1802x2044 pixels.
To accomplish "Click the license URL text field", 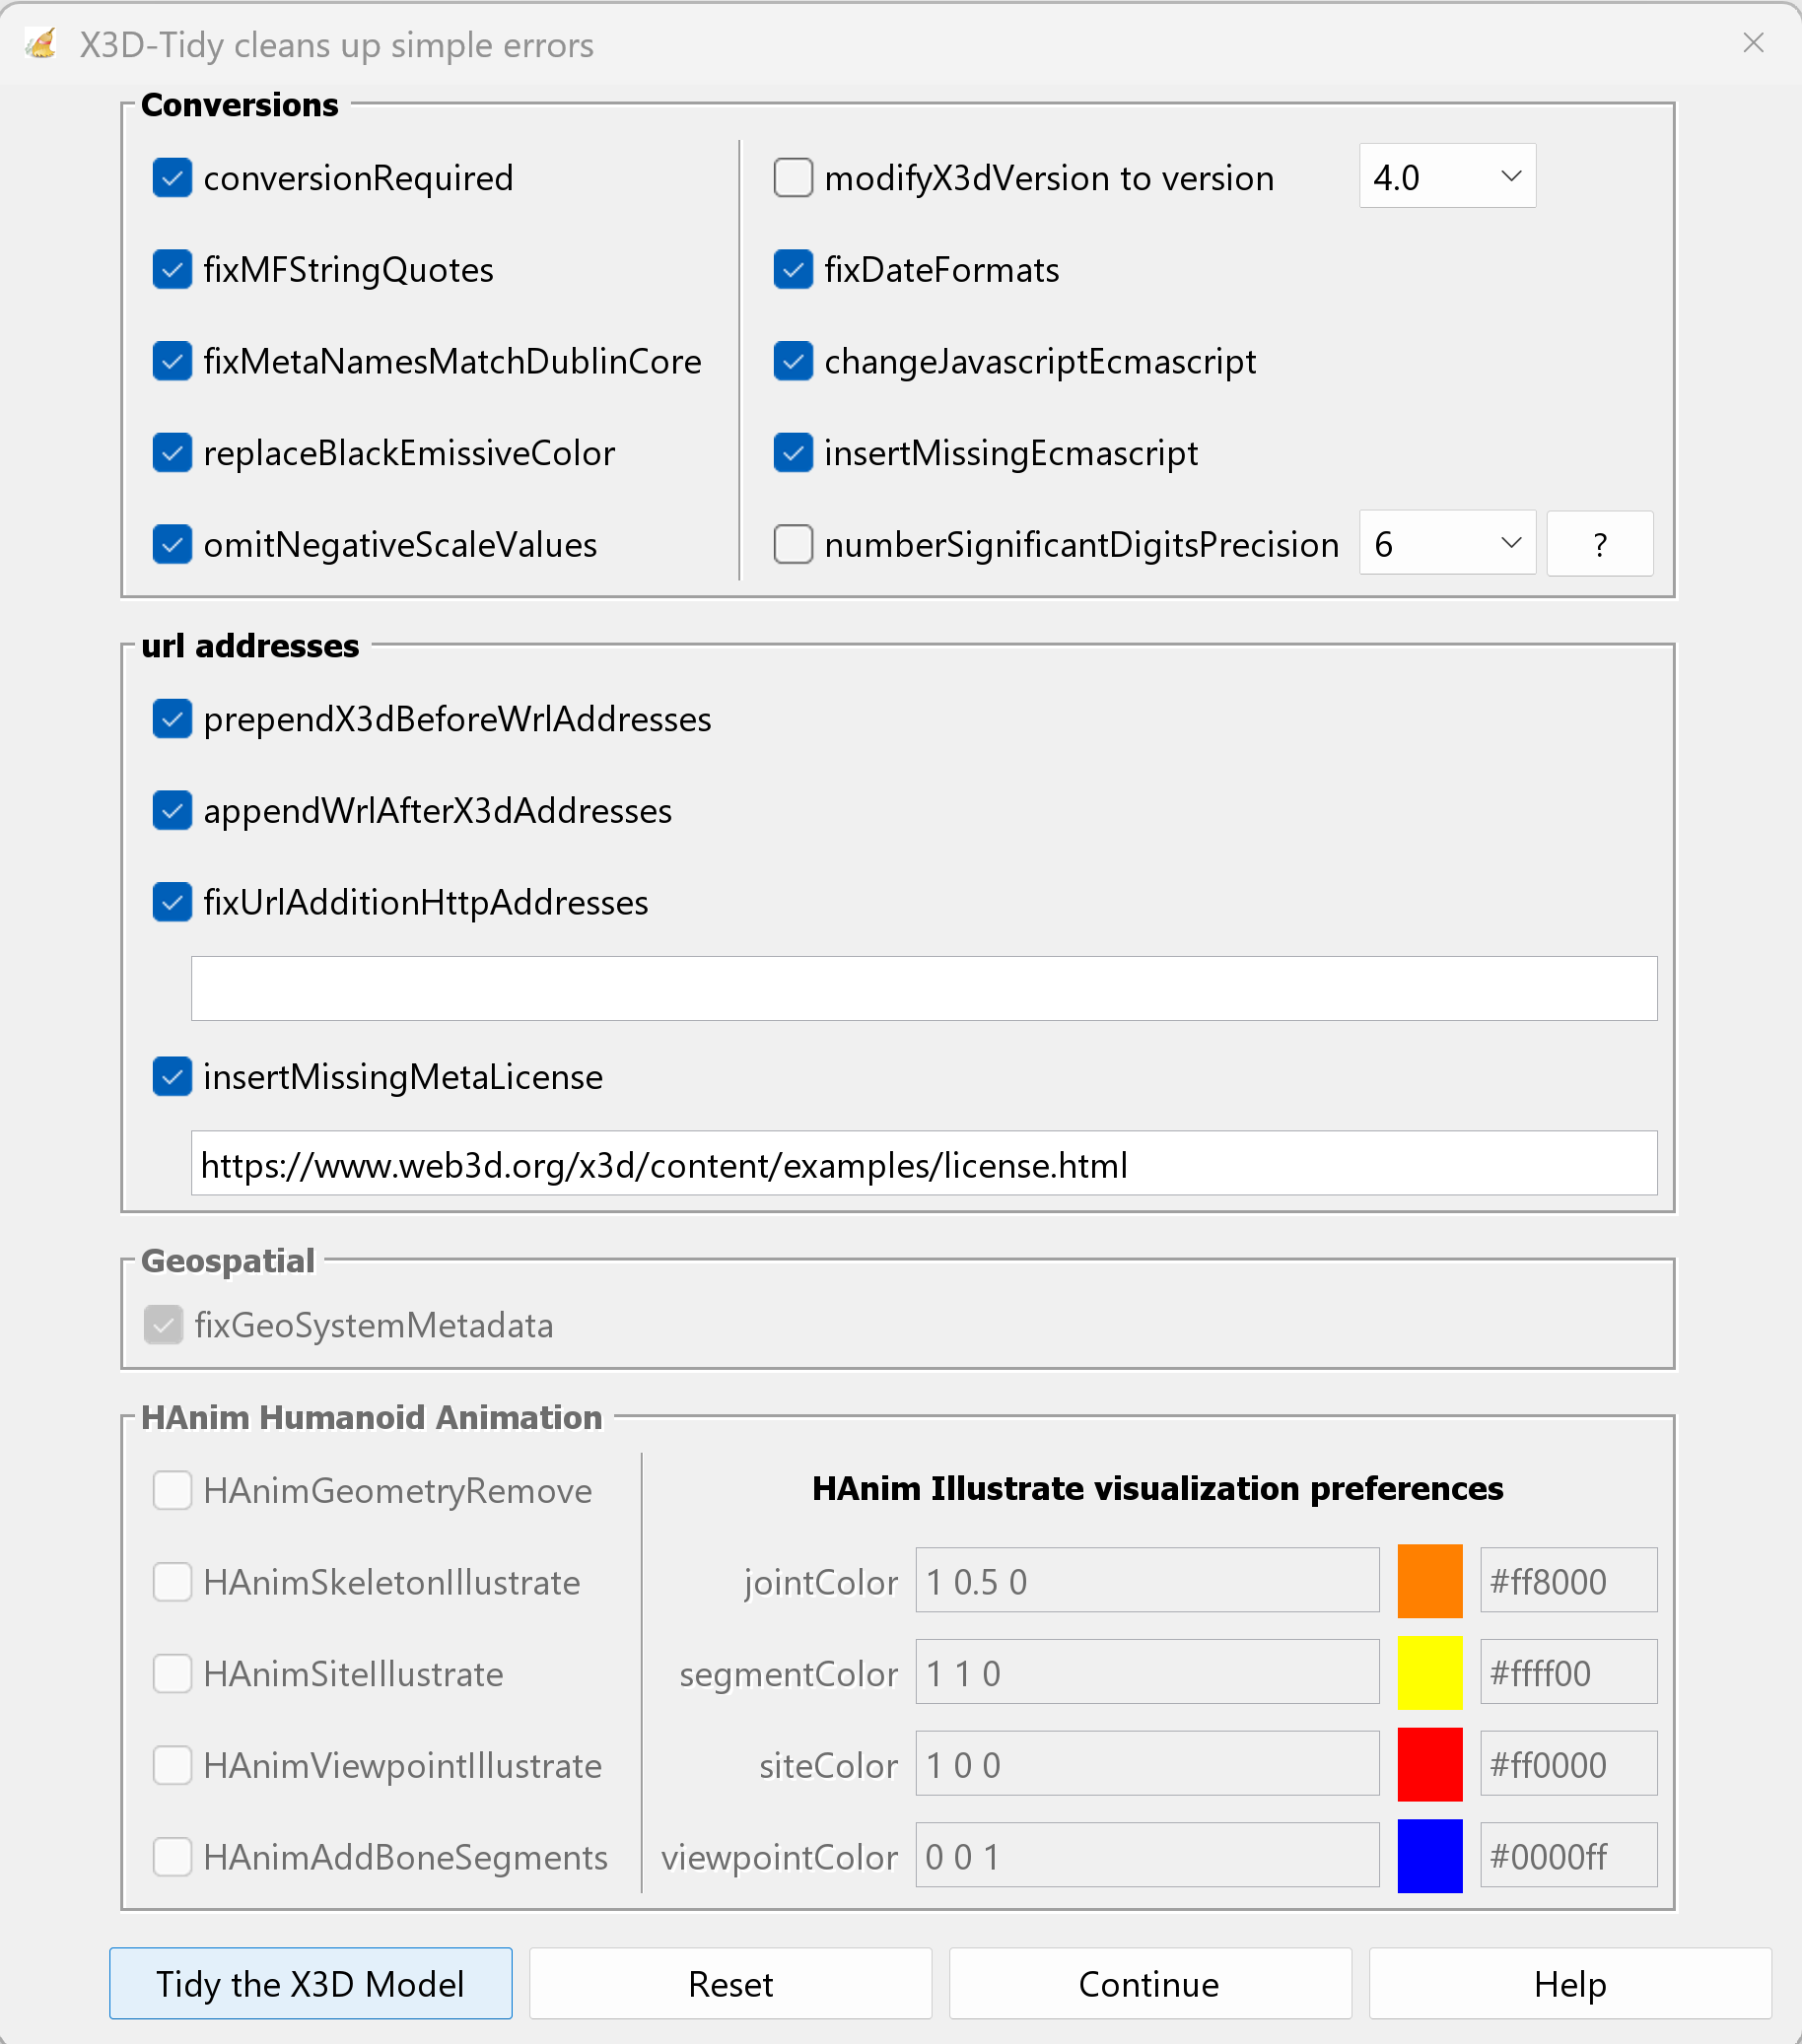I will point(923,1164).
